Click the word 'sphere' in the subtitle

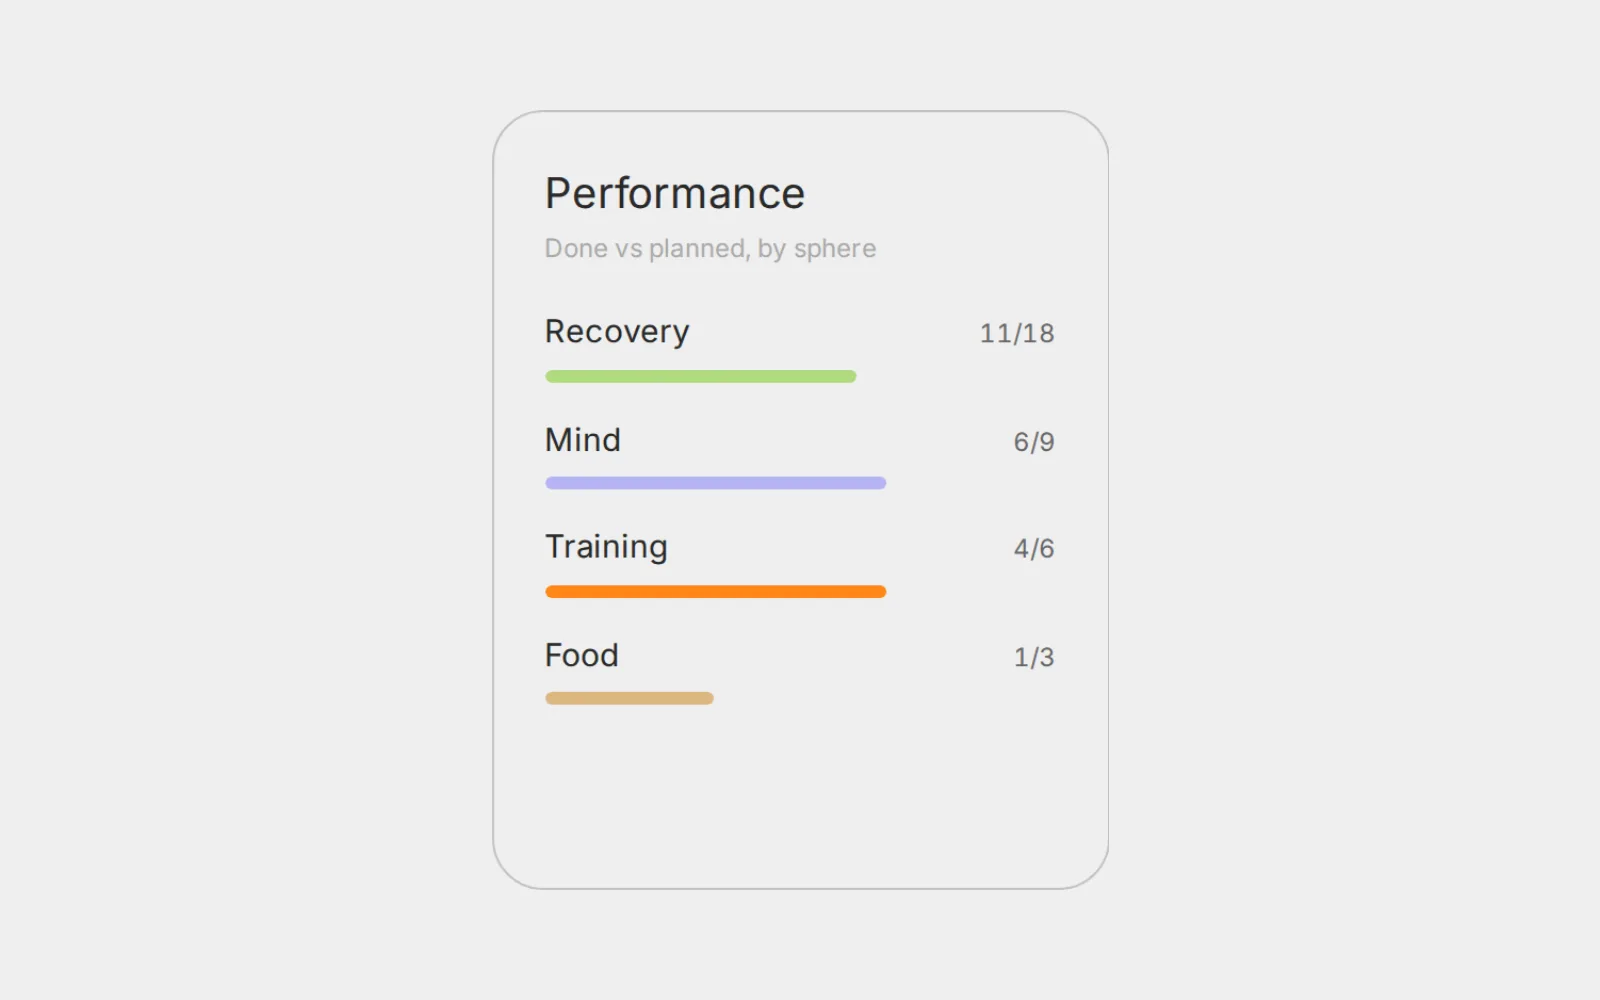click(835, 249)
